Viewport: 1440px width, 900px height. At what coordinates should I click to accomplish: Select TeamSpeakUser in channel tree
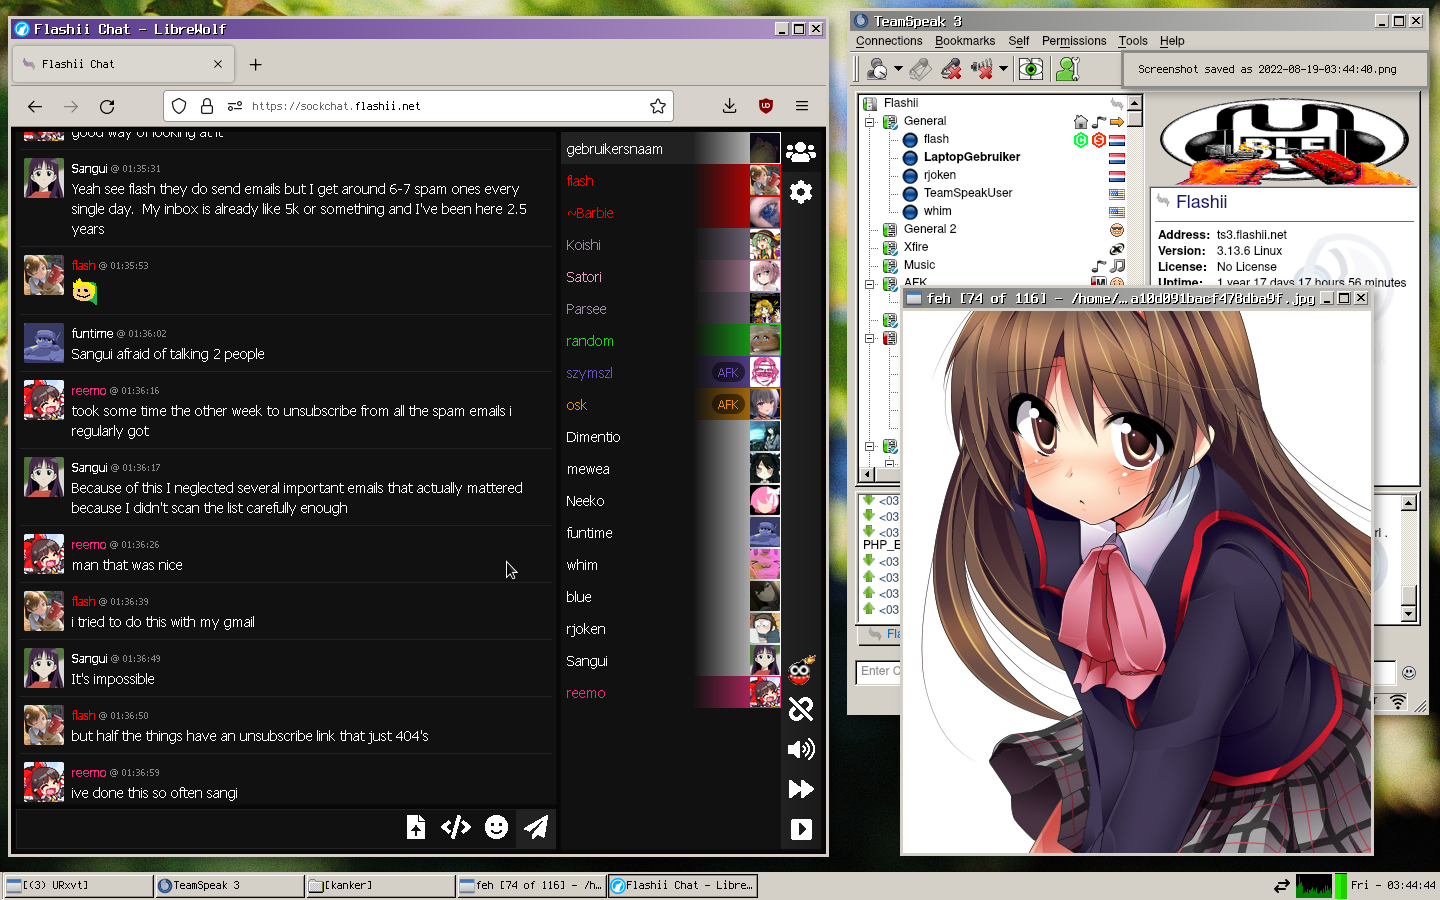point(968,193)
